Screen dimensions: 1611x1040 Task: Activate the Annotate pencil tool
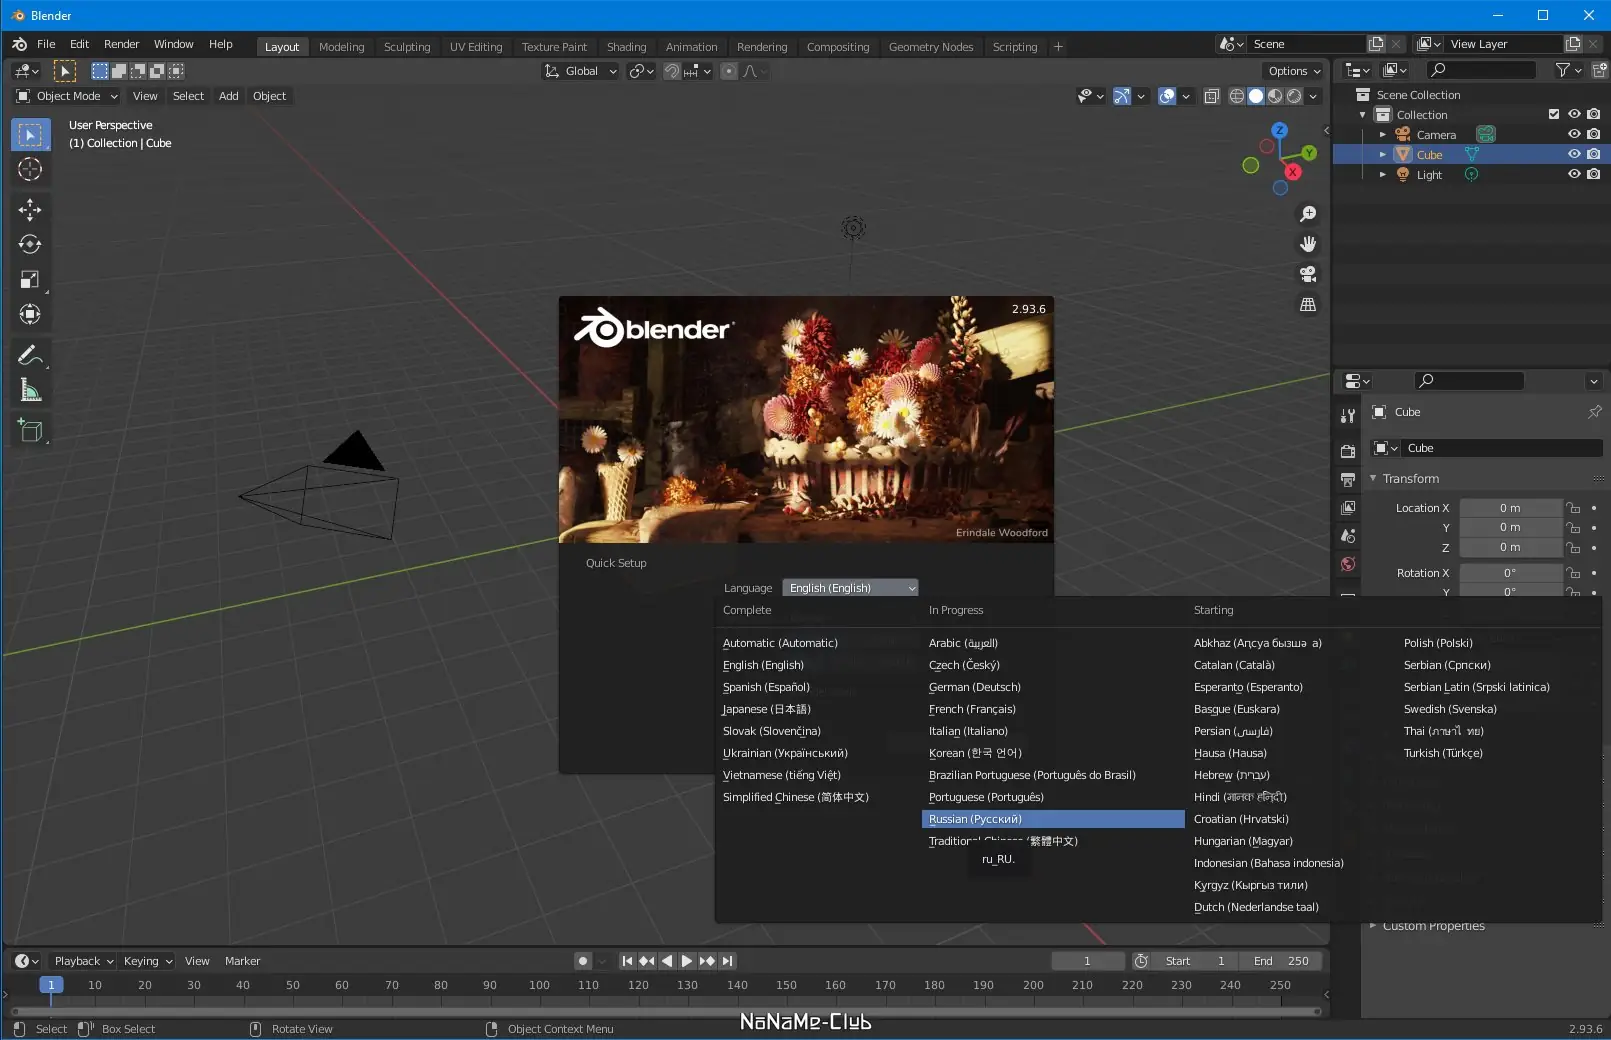pos(30,355)
